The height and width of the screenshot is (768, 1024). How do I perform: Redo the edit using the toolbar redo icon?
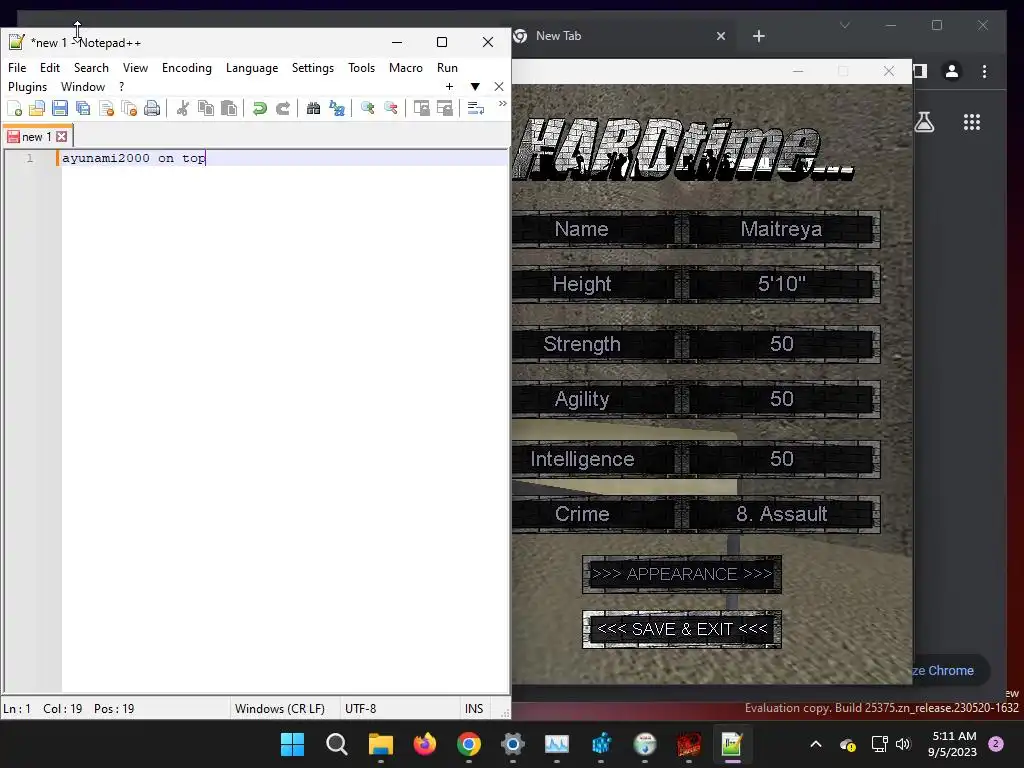pos(283,108)
